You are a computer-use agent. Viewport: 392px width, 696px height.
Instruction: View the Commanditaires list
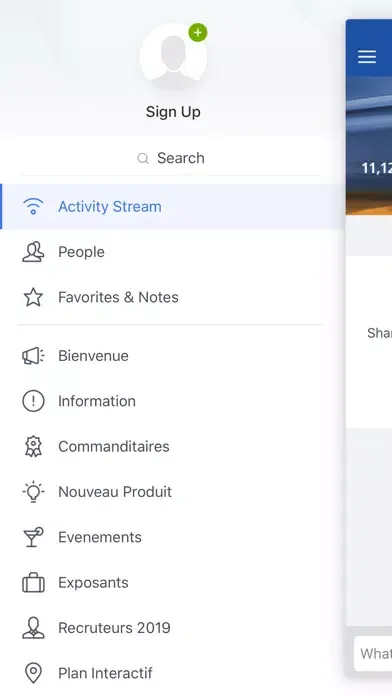[x=173, y=447]
